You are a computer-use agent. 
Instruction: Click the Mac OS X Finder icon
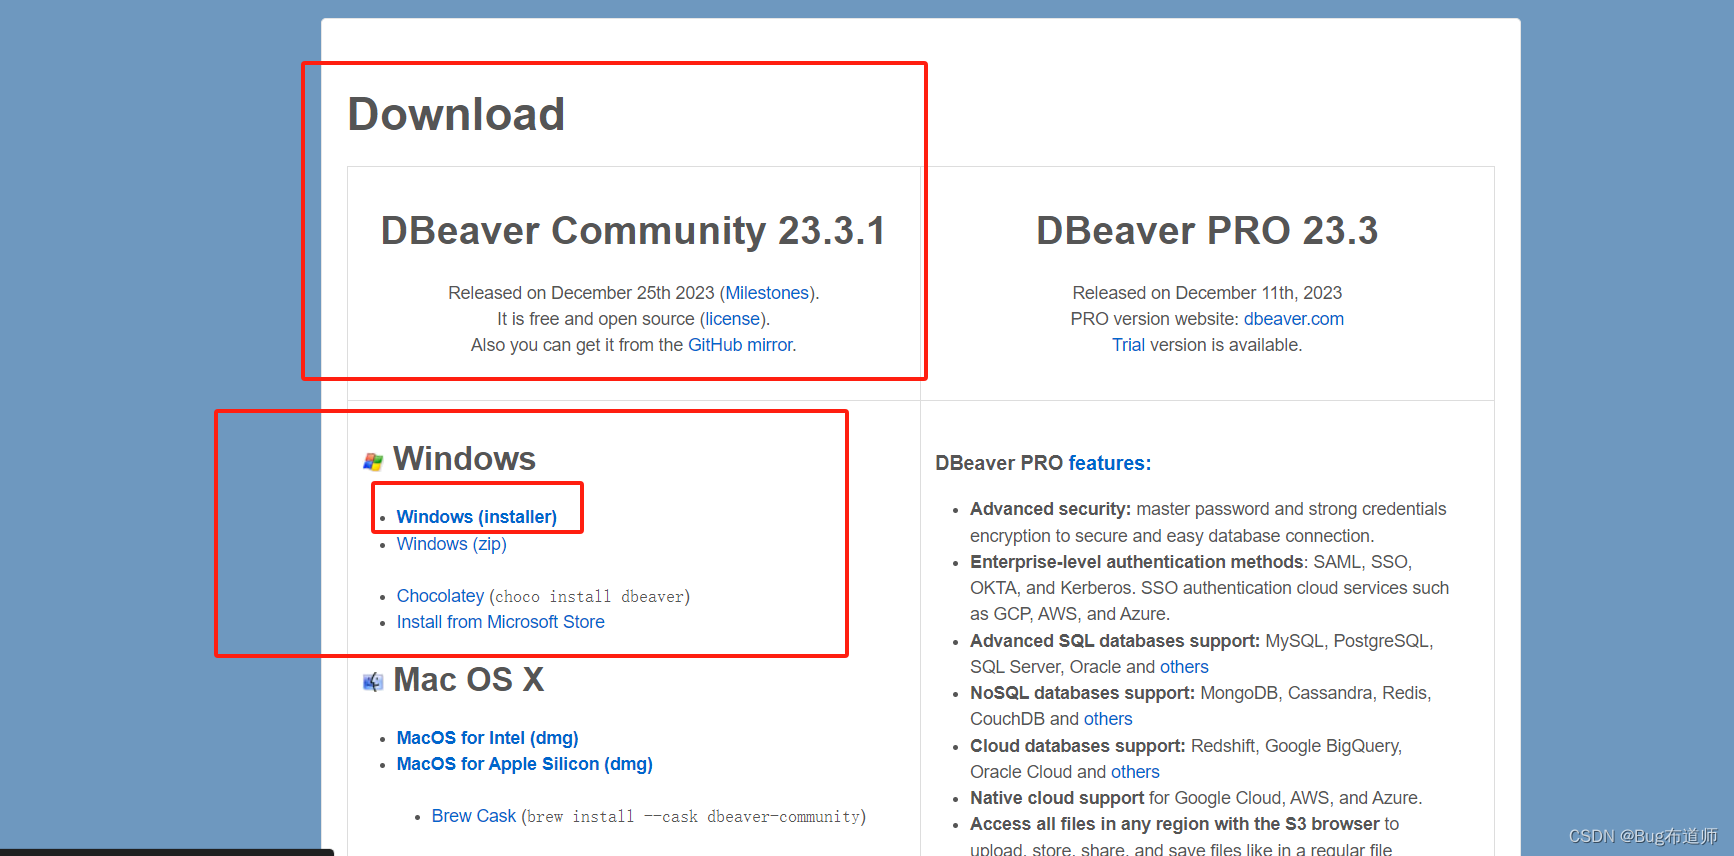pos(373,682)
